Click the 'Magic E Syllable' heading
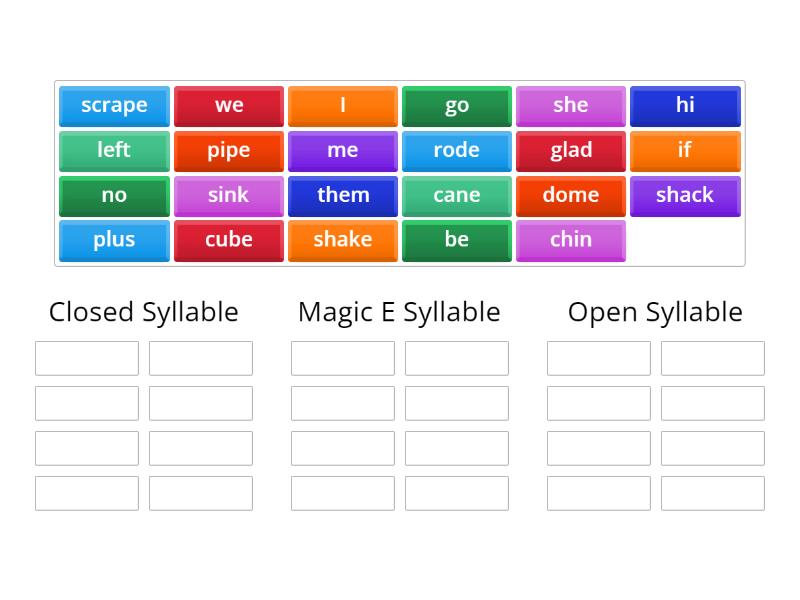Image resolution: width=800 pixels, height=600 pixels. (x=398, y=312)
